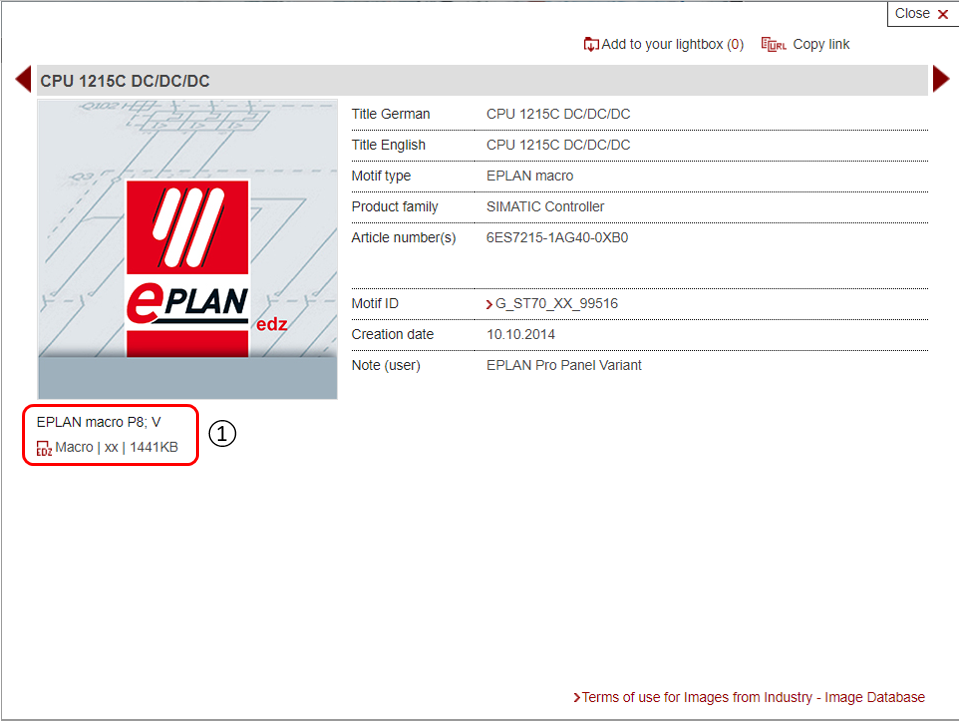
Task: Click the EDZ macro file icon
Action: 44,448
